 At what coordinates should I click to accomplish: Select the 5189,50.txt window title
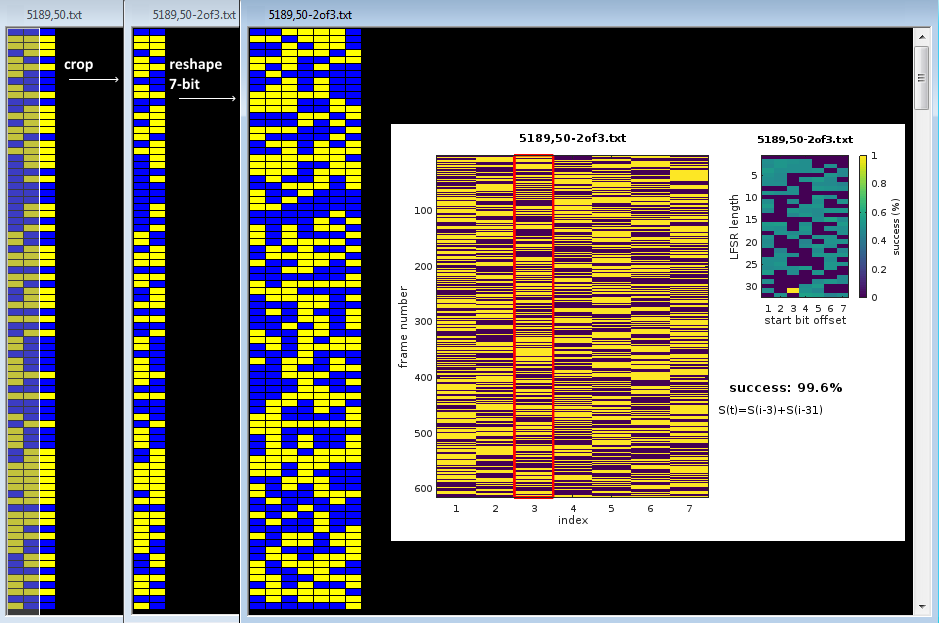(x=54, y=14)
